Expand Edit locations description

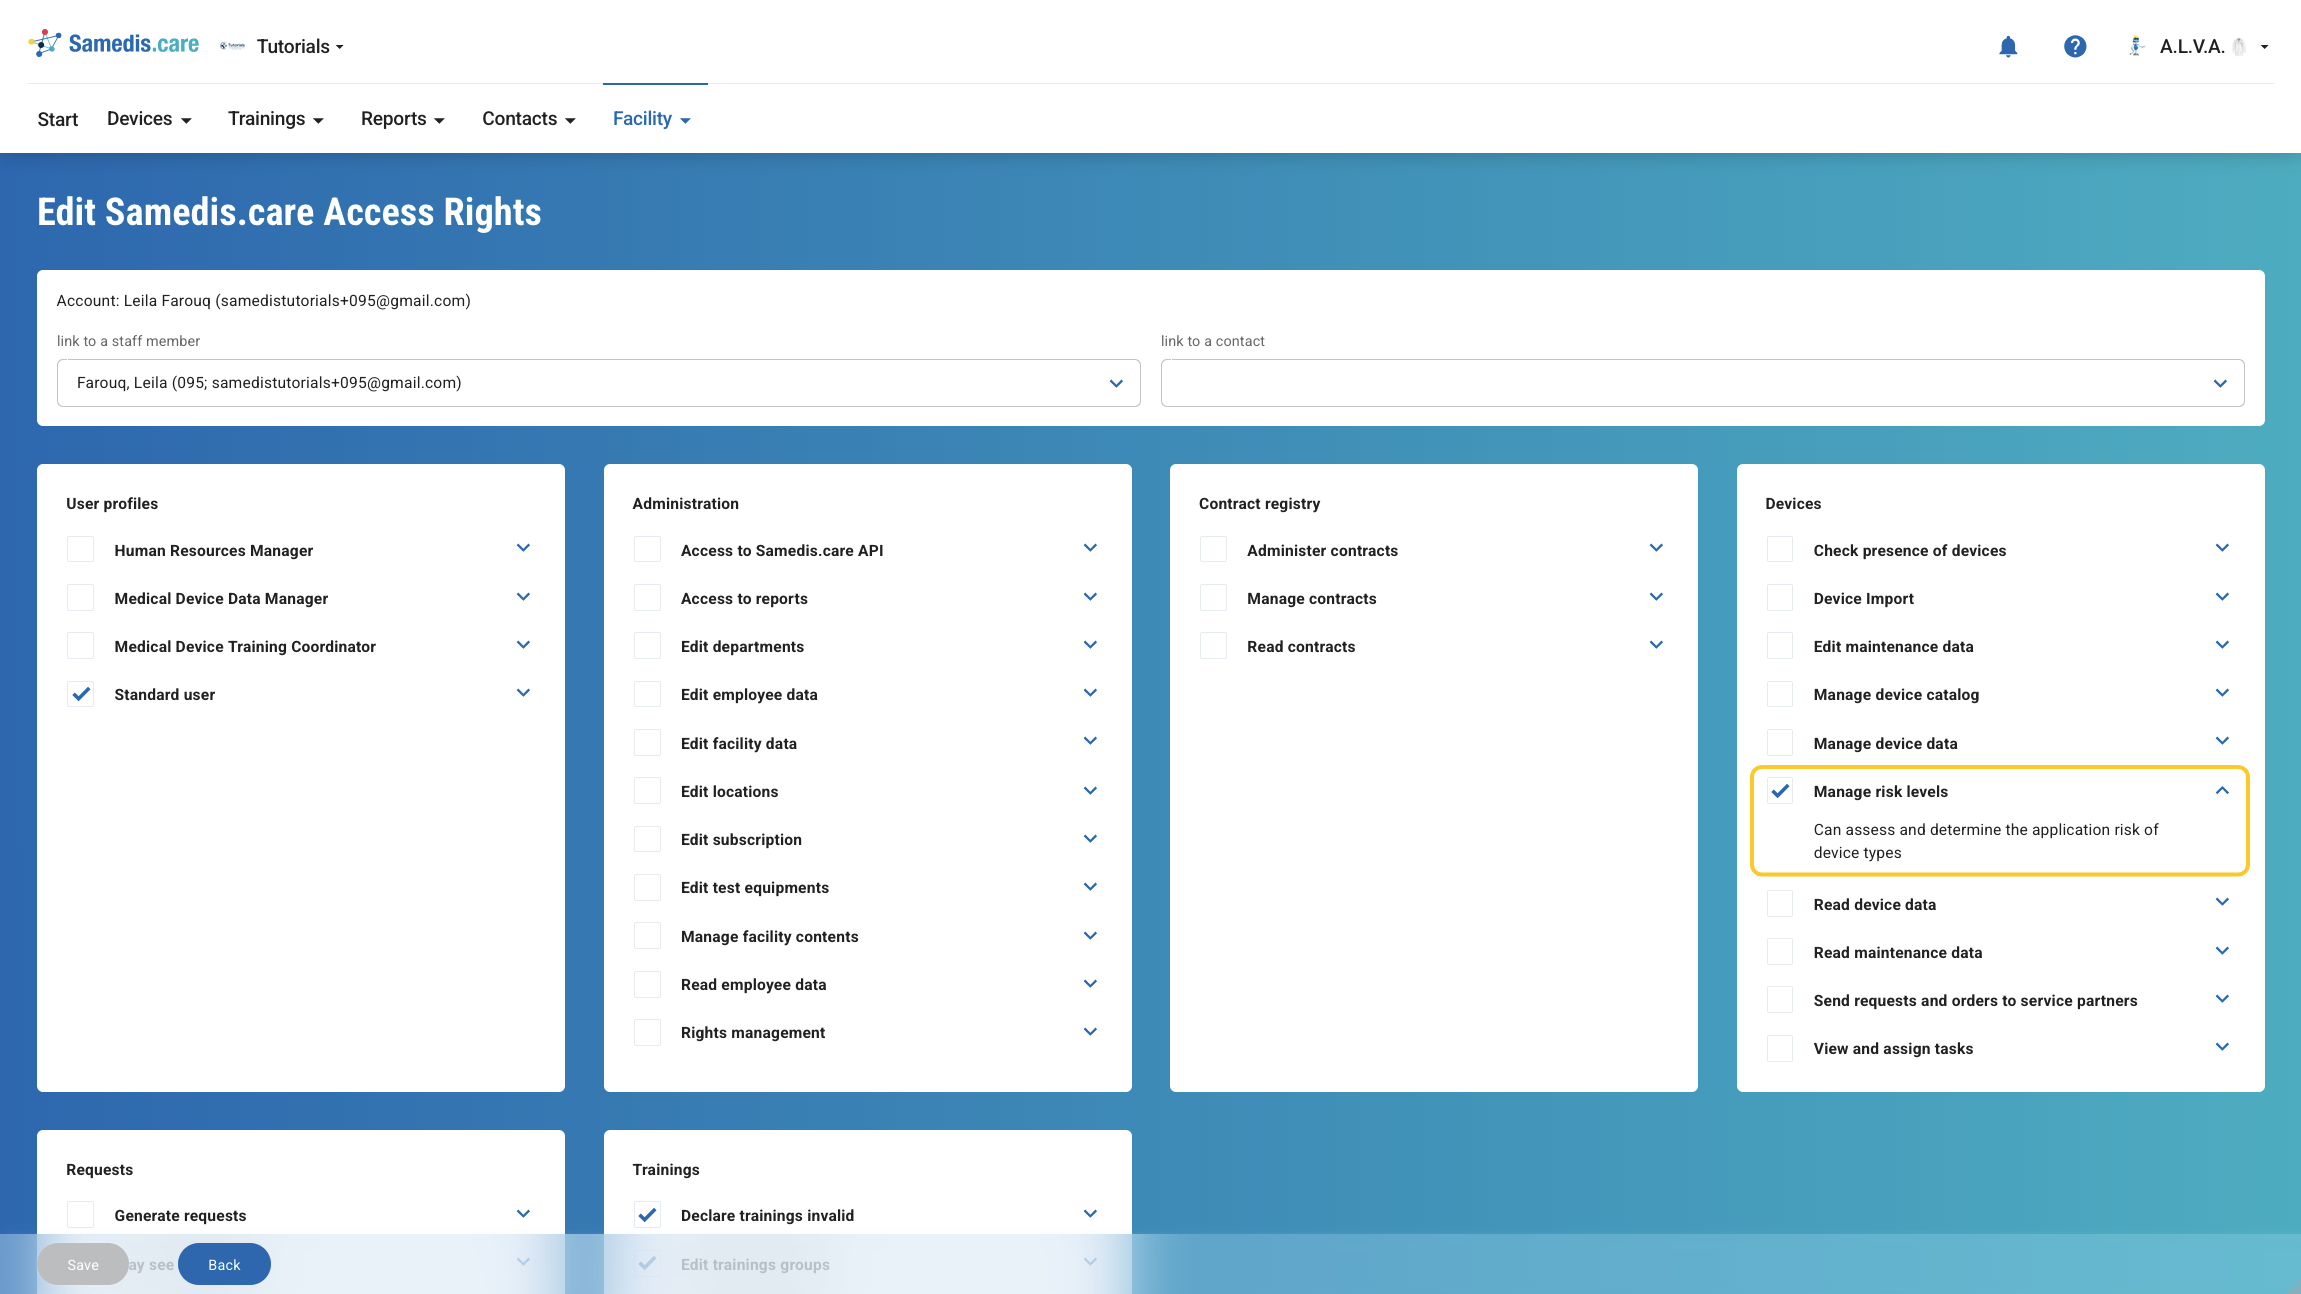point(1090,790)
